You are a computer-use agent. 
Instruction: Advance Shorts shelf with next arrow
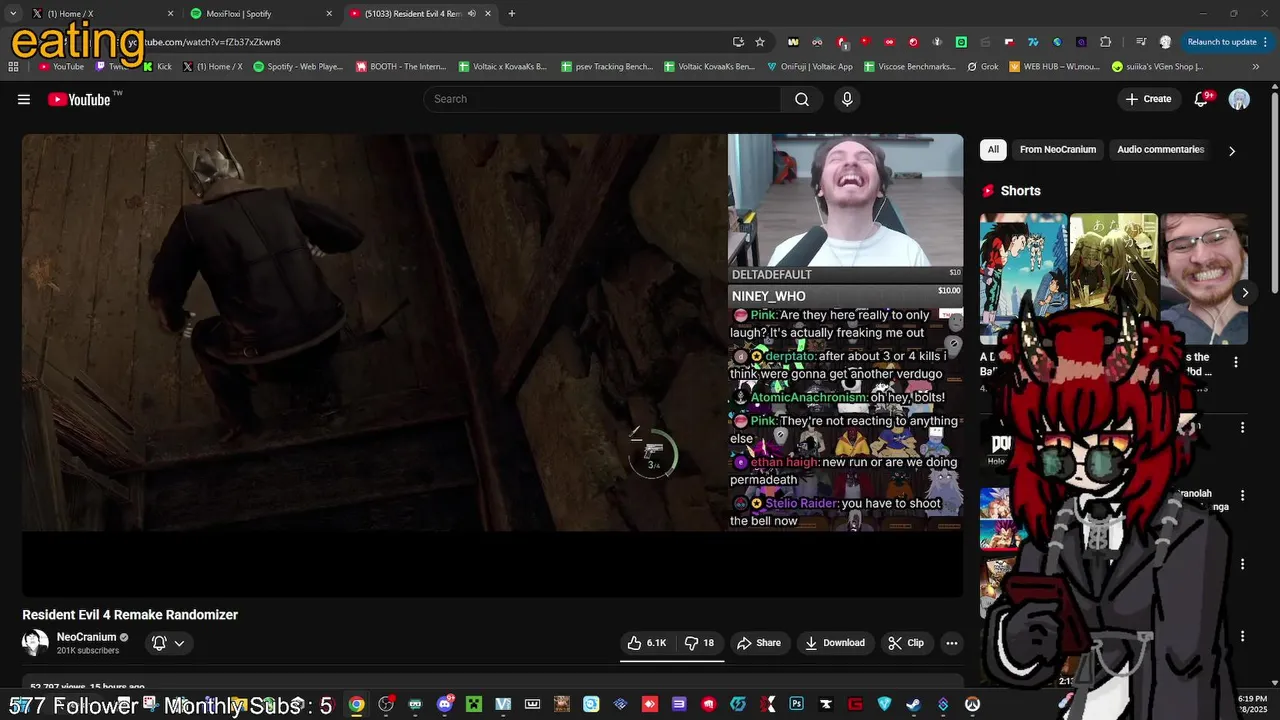[1245, 293]
